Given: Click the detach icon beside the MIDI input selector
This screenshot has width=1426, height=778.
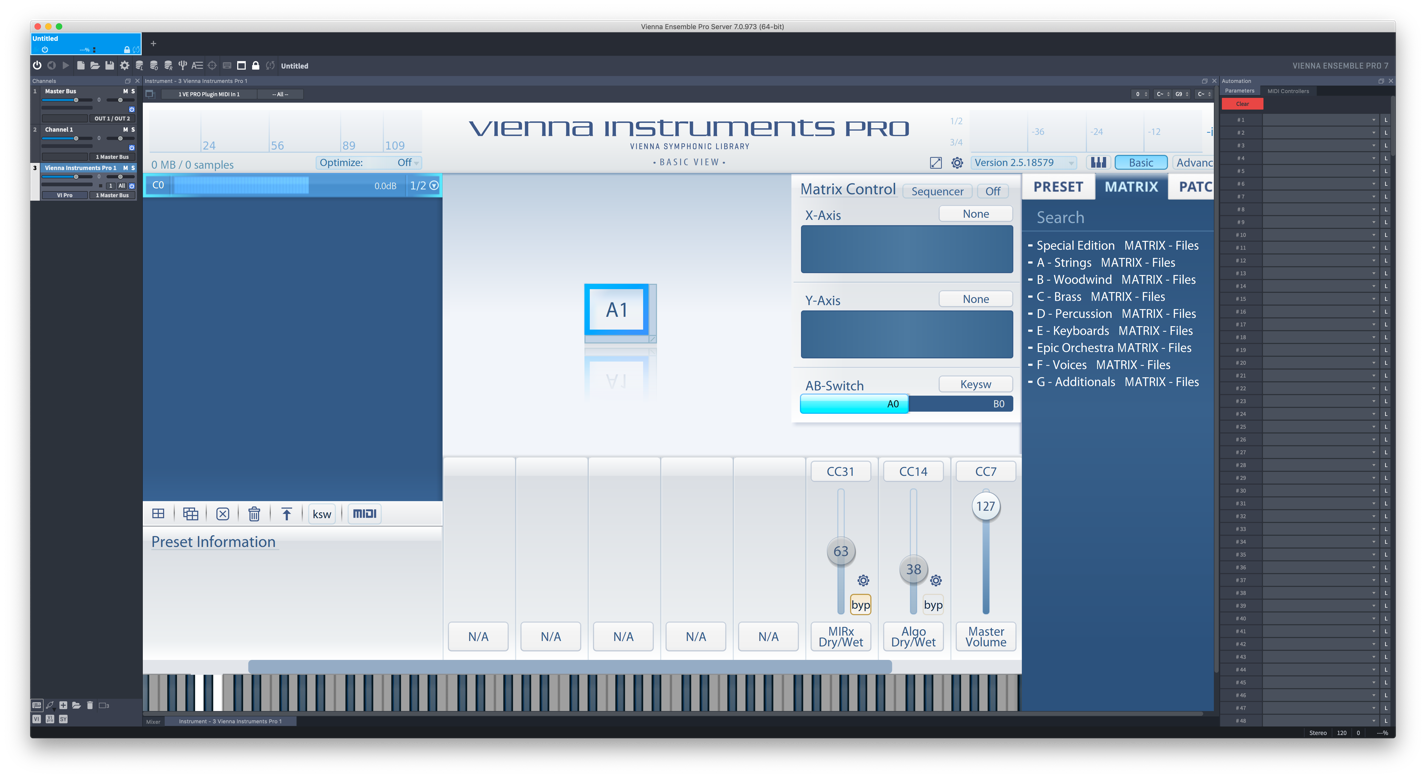Looking at the screenshot, I should coord(150,94).
